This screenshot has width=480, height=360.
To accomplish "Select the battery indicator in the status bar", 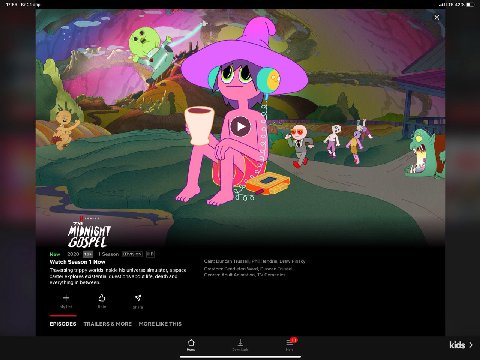I will click(x=470, y=5).
